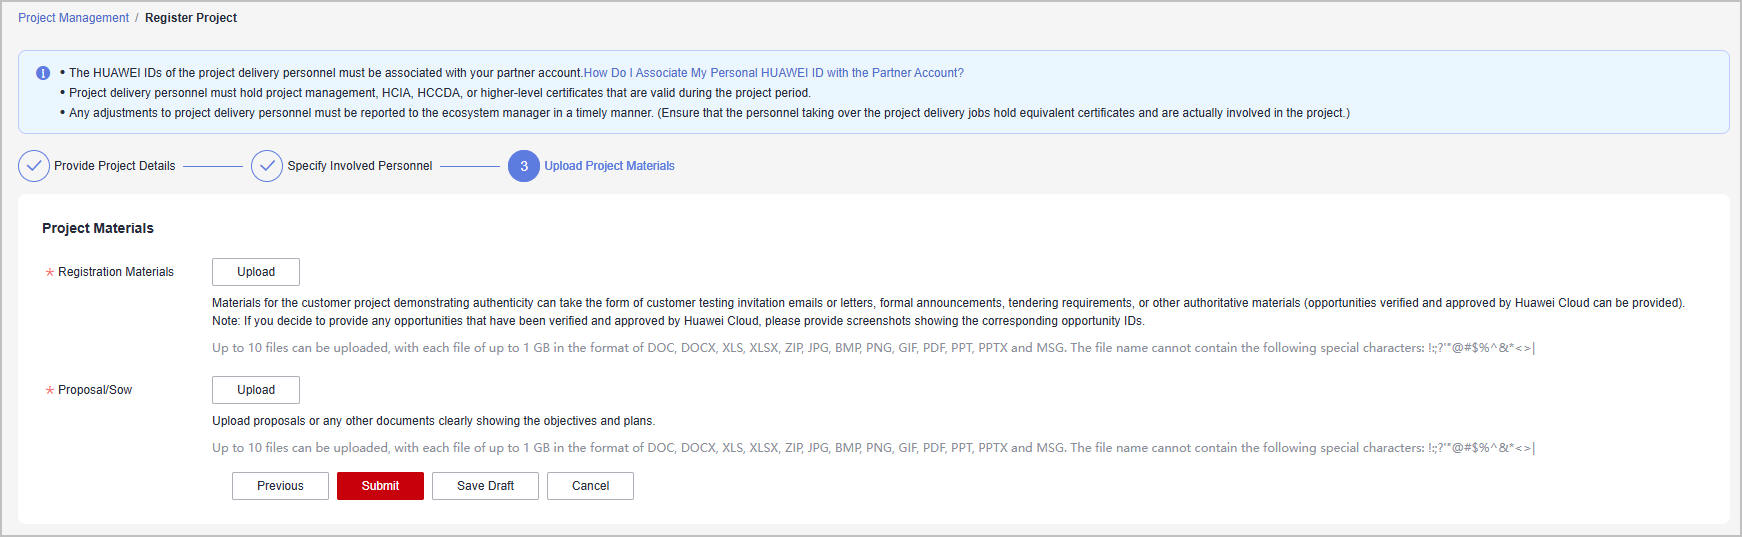
Task: Click the checkmark circle for Provide Project Details
Action: pos(34,166)
